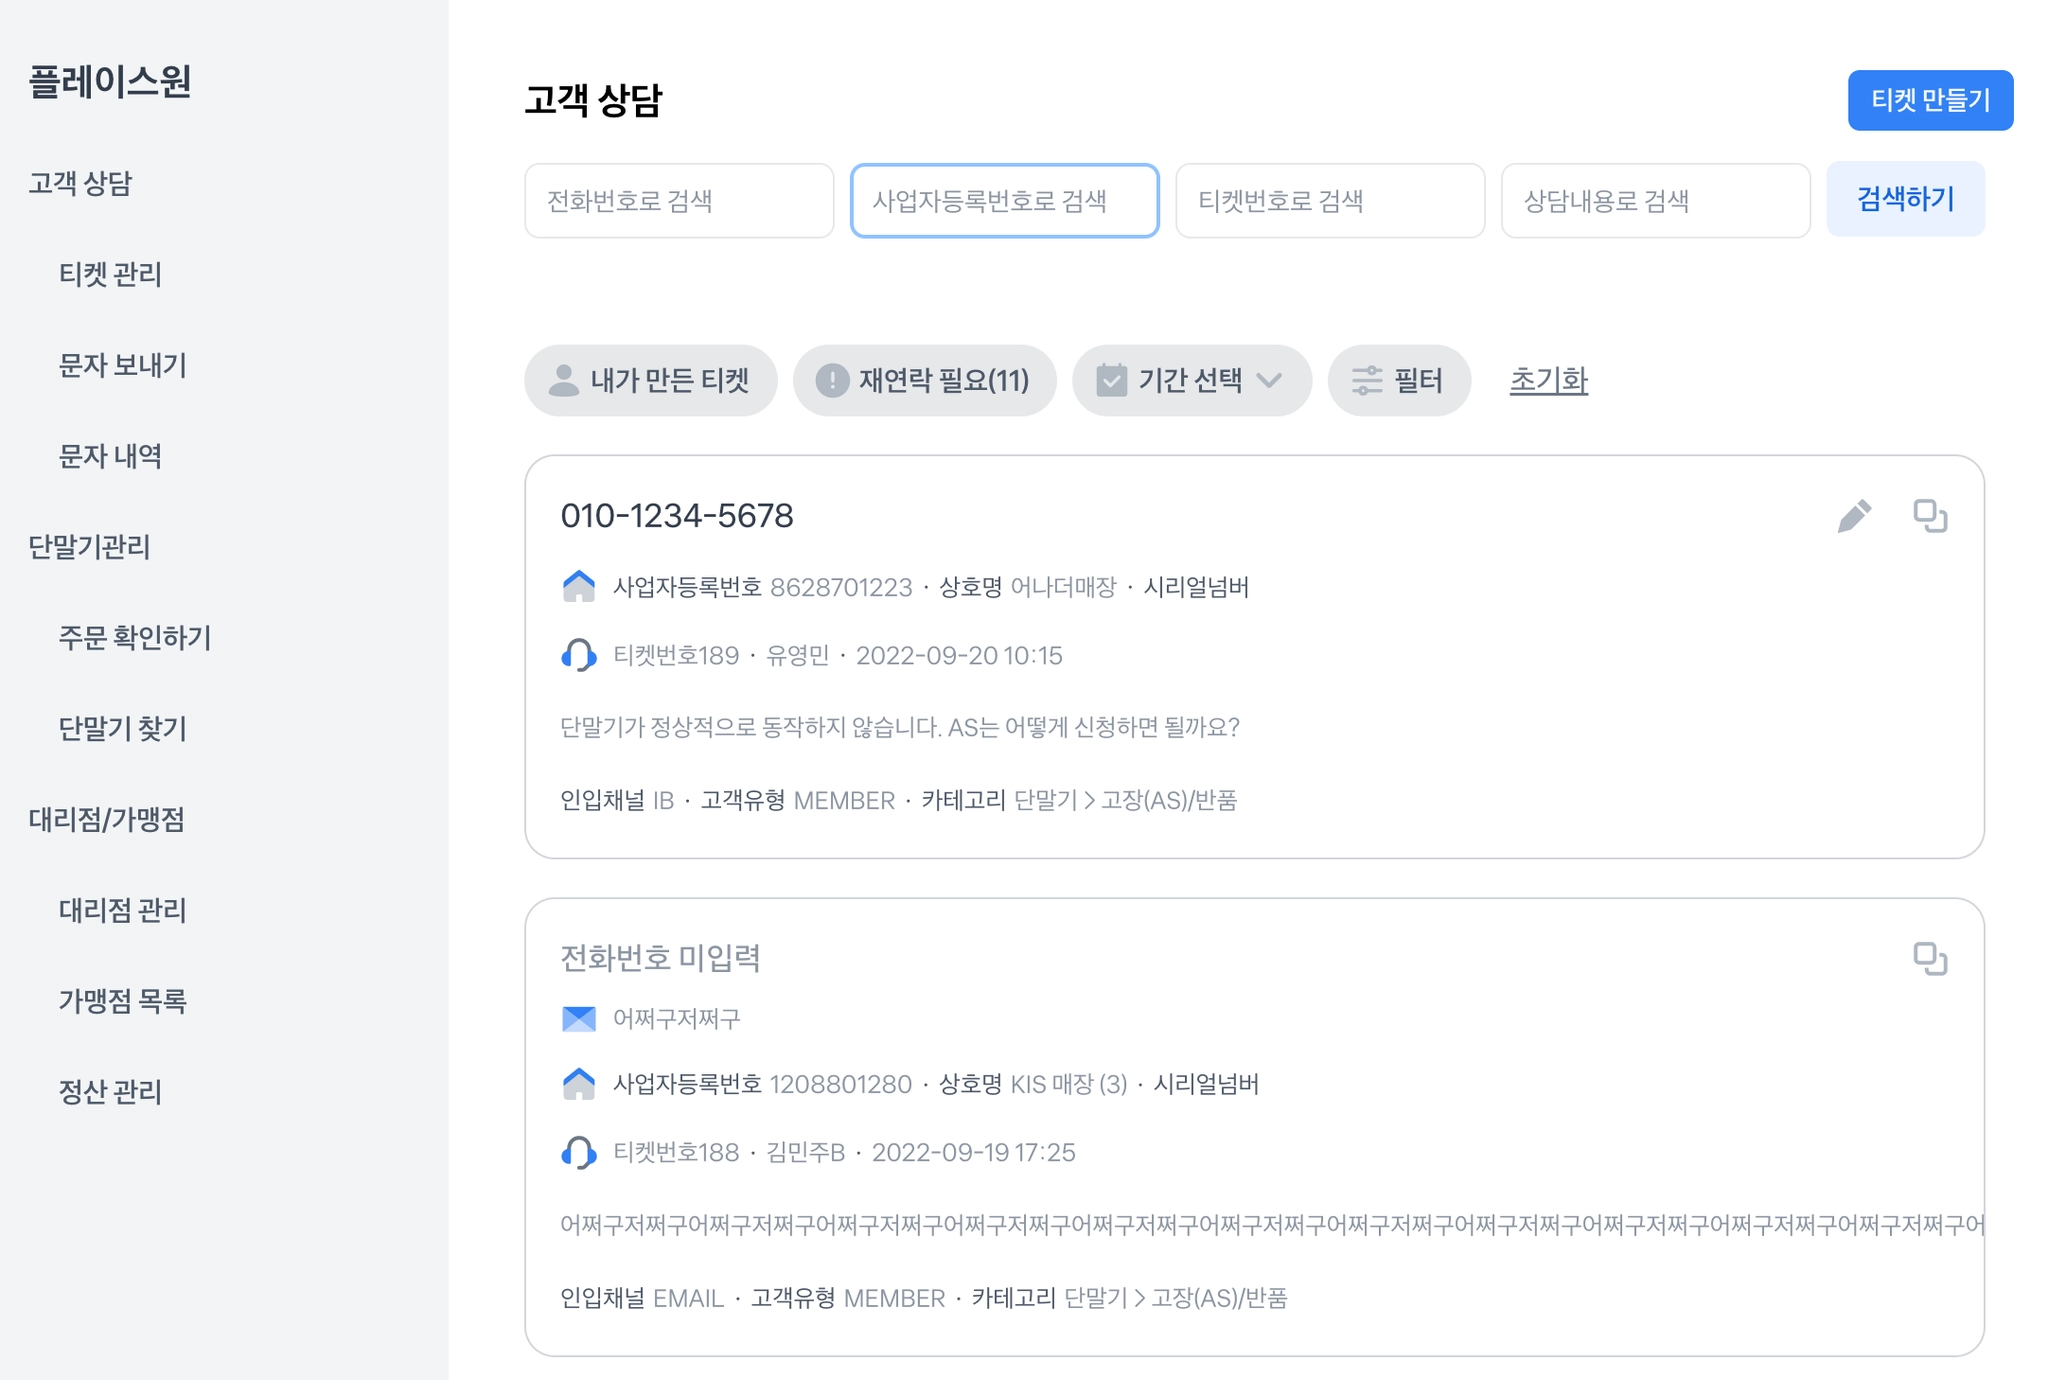
Task: Open the 필터 options chip
Action: point(1398,381)
